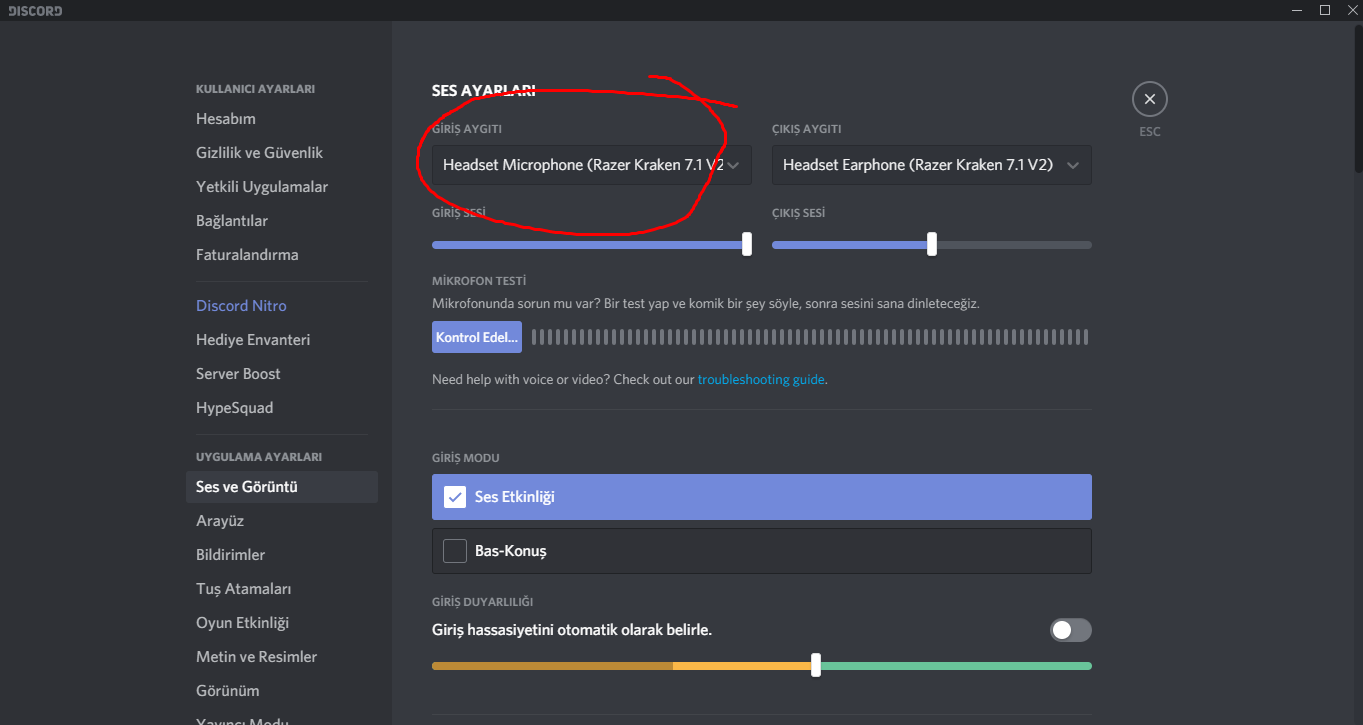Select Ses ve Görüntü settings item

(282, 487)
